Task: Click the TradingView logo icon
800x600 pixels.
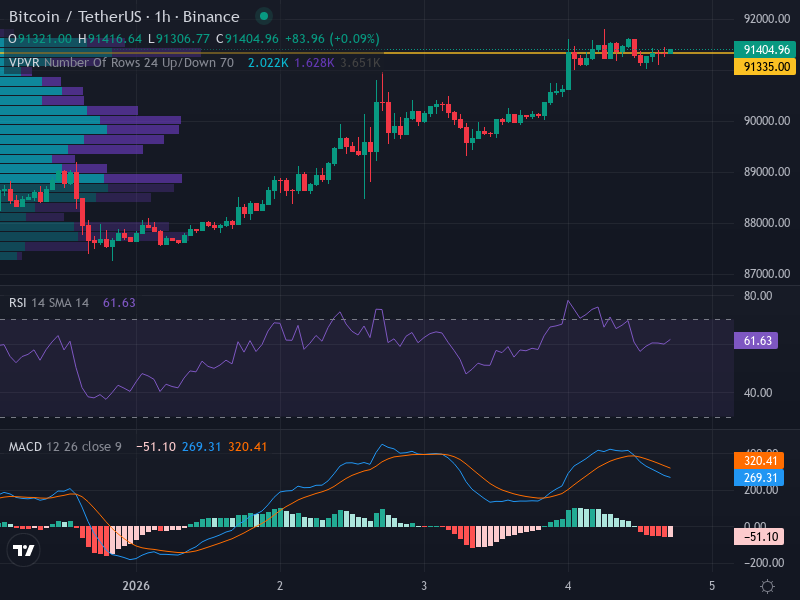Action: click(24, 549)
